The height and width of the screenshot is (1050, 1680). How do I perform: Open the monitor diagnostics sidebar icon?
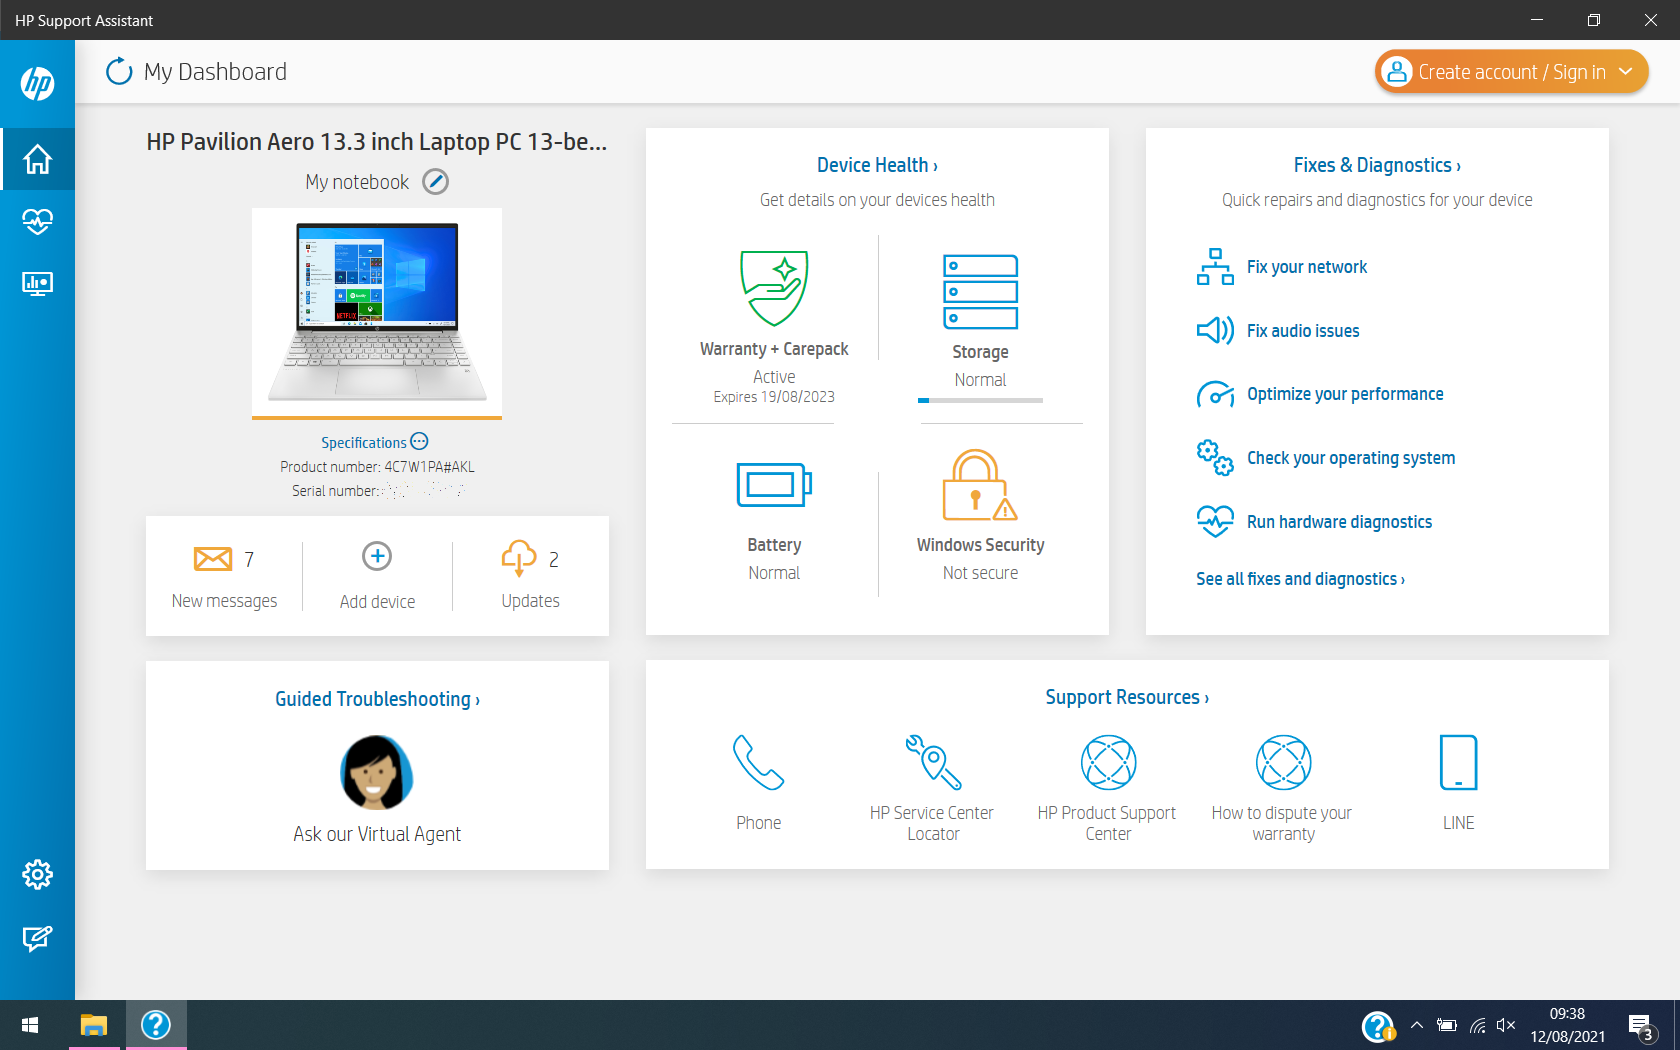point(37,284)
